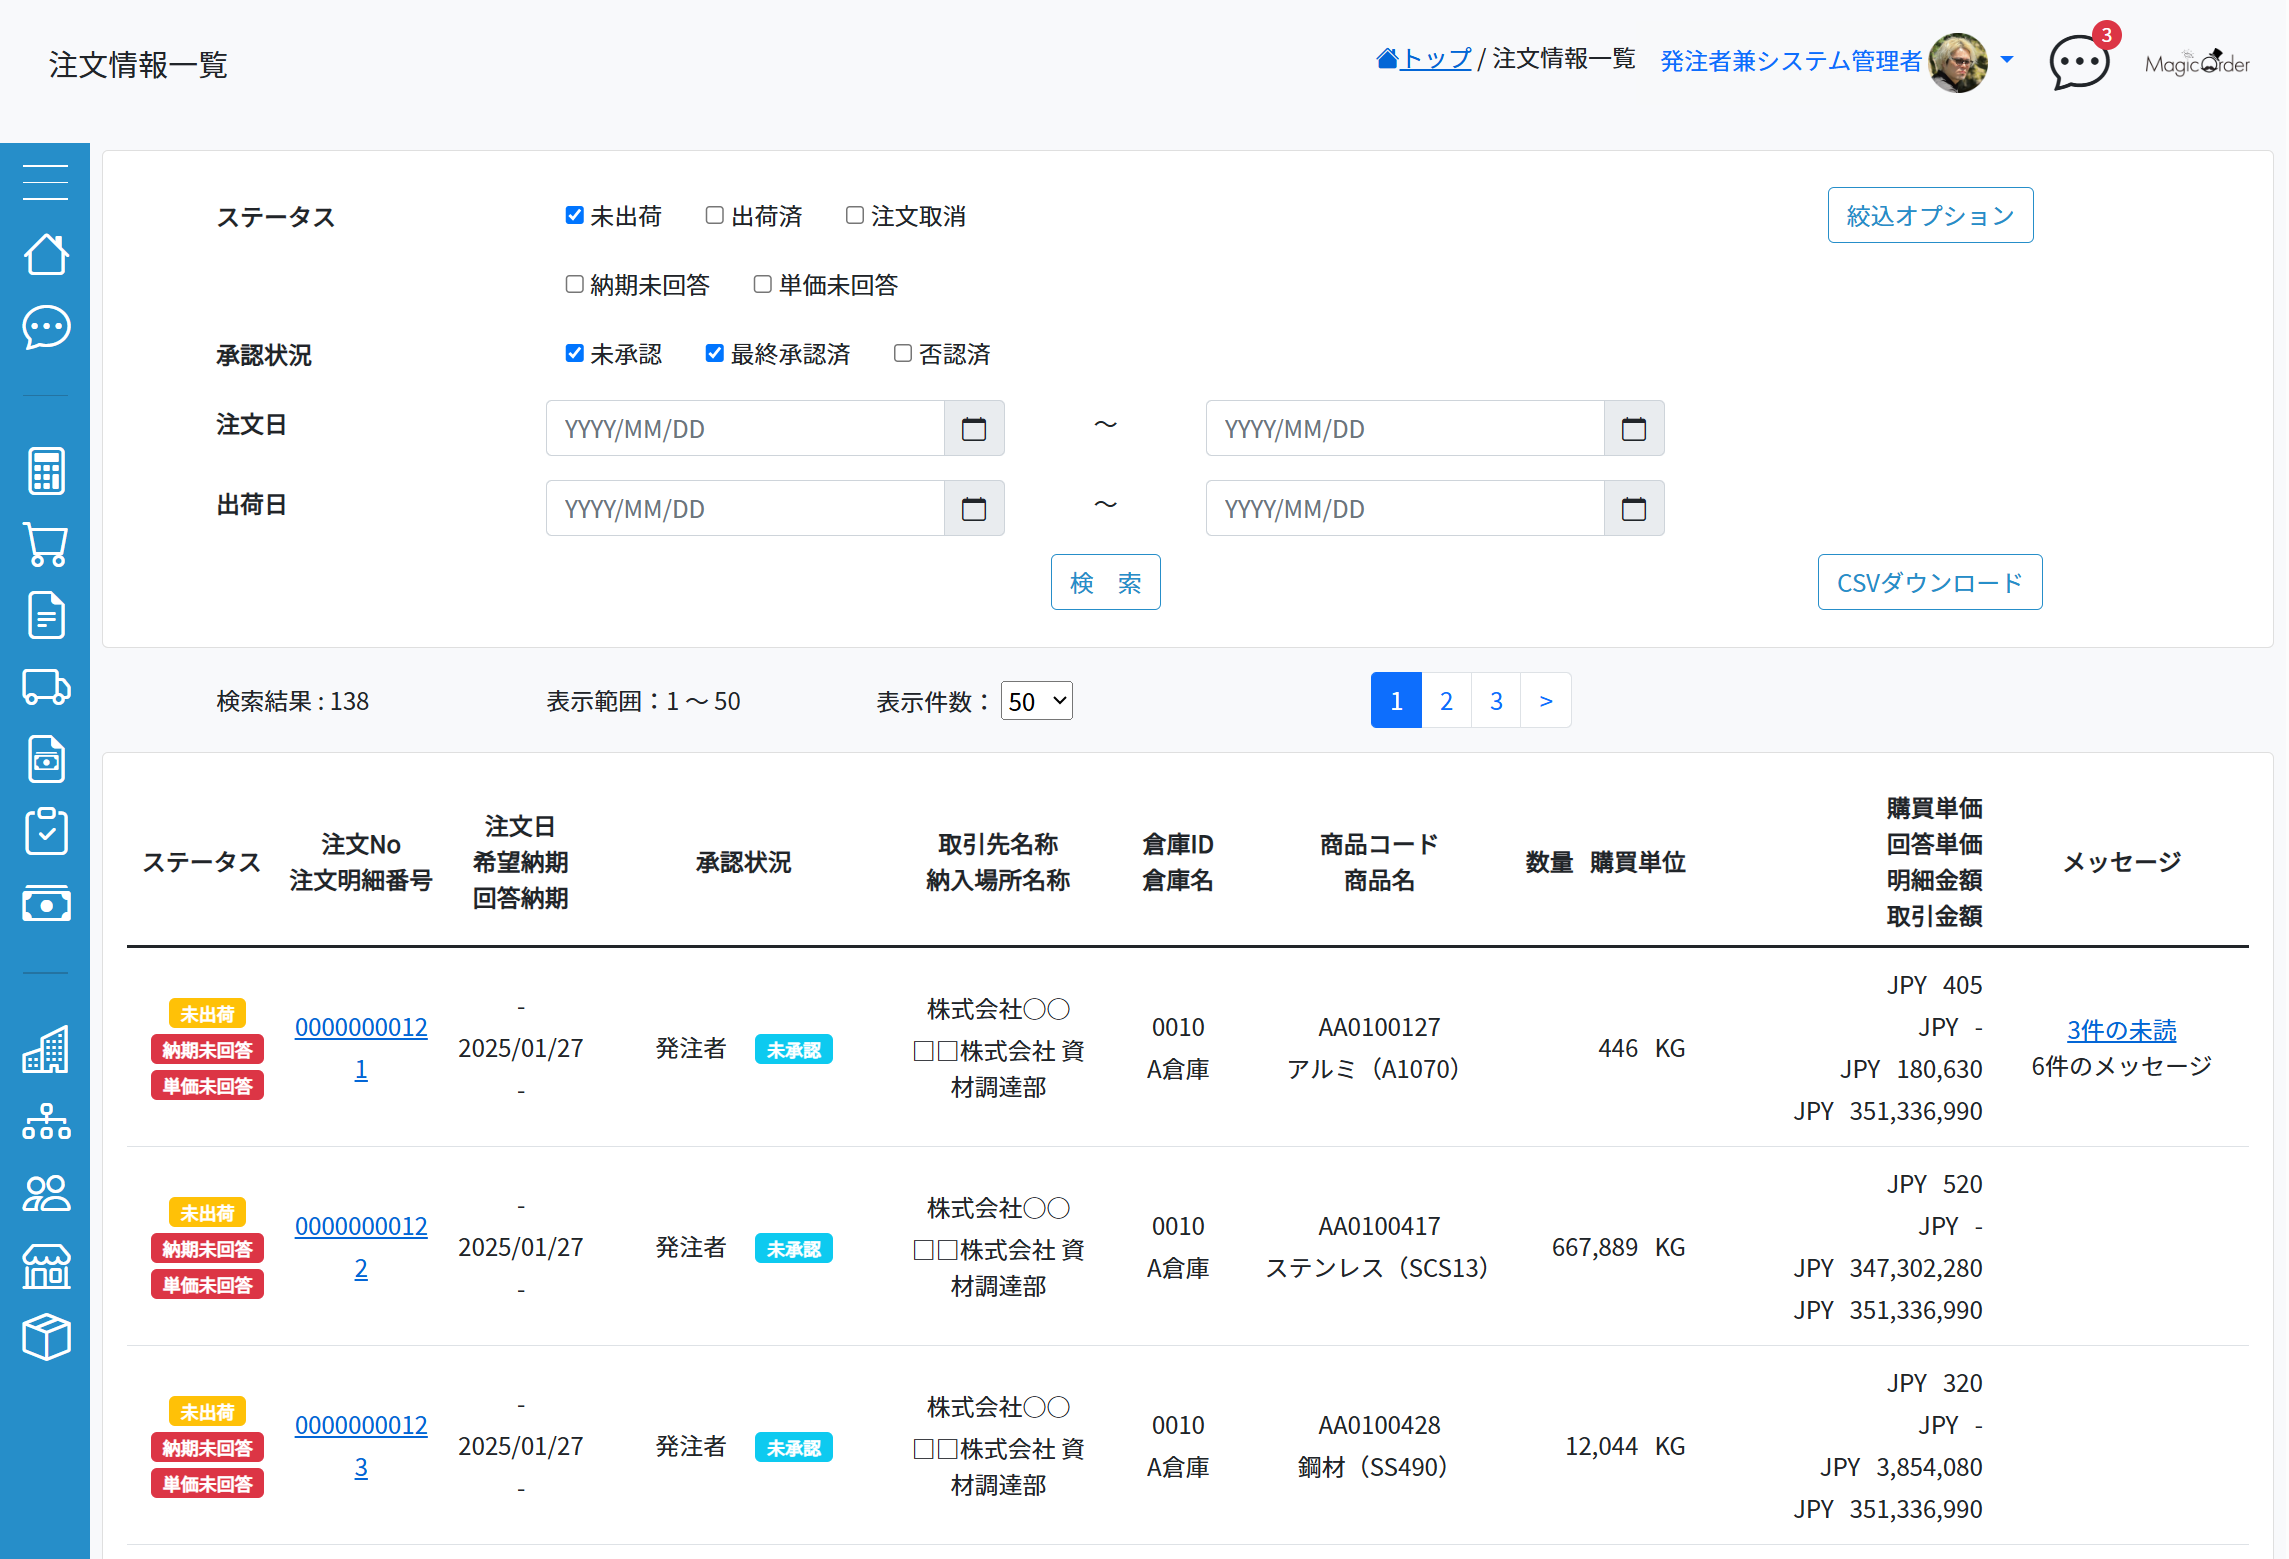Open the store icon in sidebar
Image resolution: width=2289 pixels, height=1559 pixels.
click(x=46, y=1265)
